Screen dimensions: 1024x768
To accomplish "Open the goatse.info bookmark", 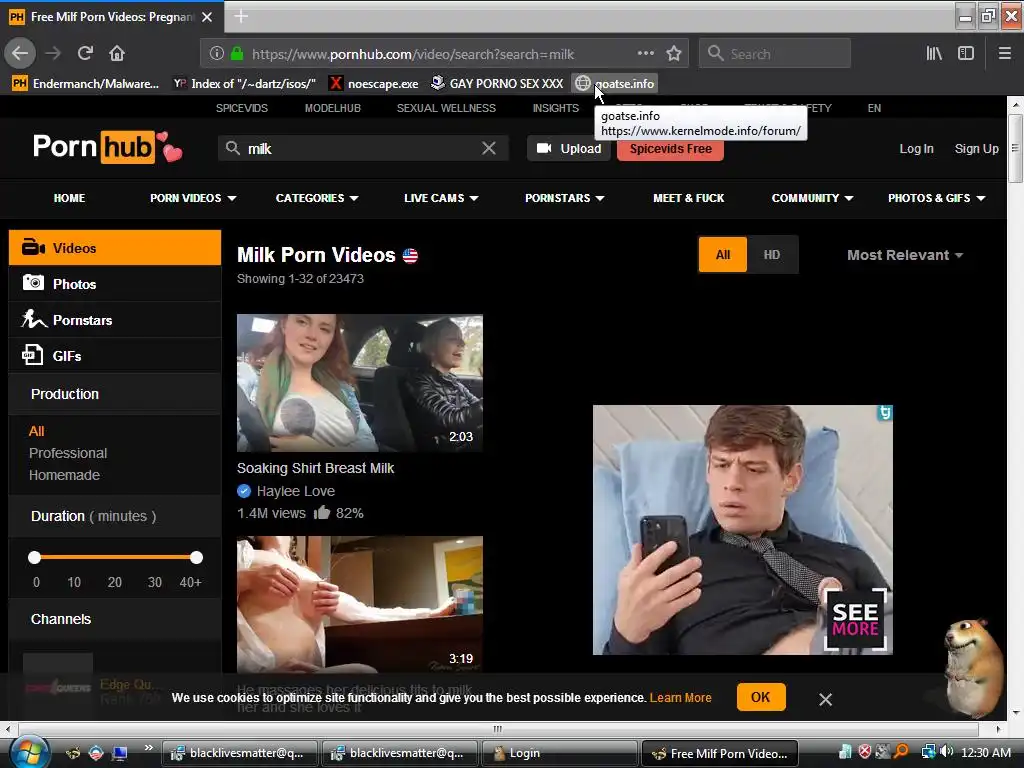I will tap(615, 84).
